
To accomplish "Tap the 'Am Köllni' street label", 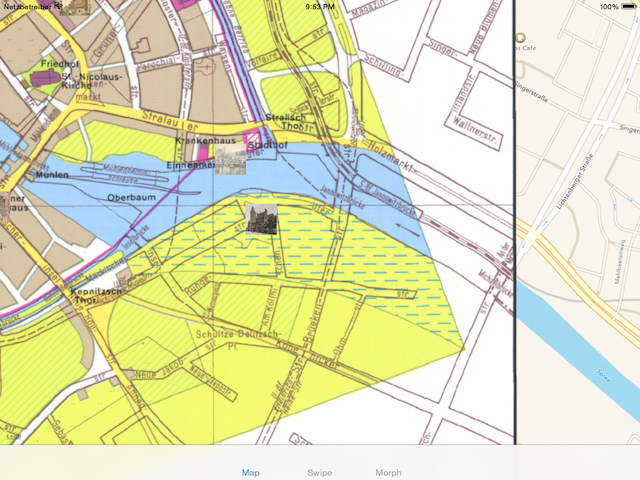I will coord(269,308).
